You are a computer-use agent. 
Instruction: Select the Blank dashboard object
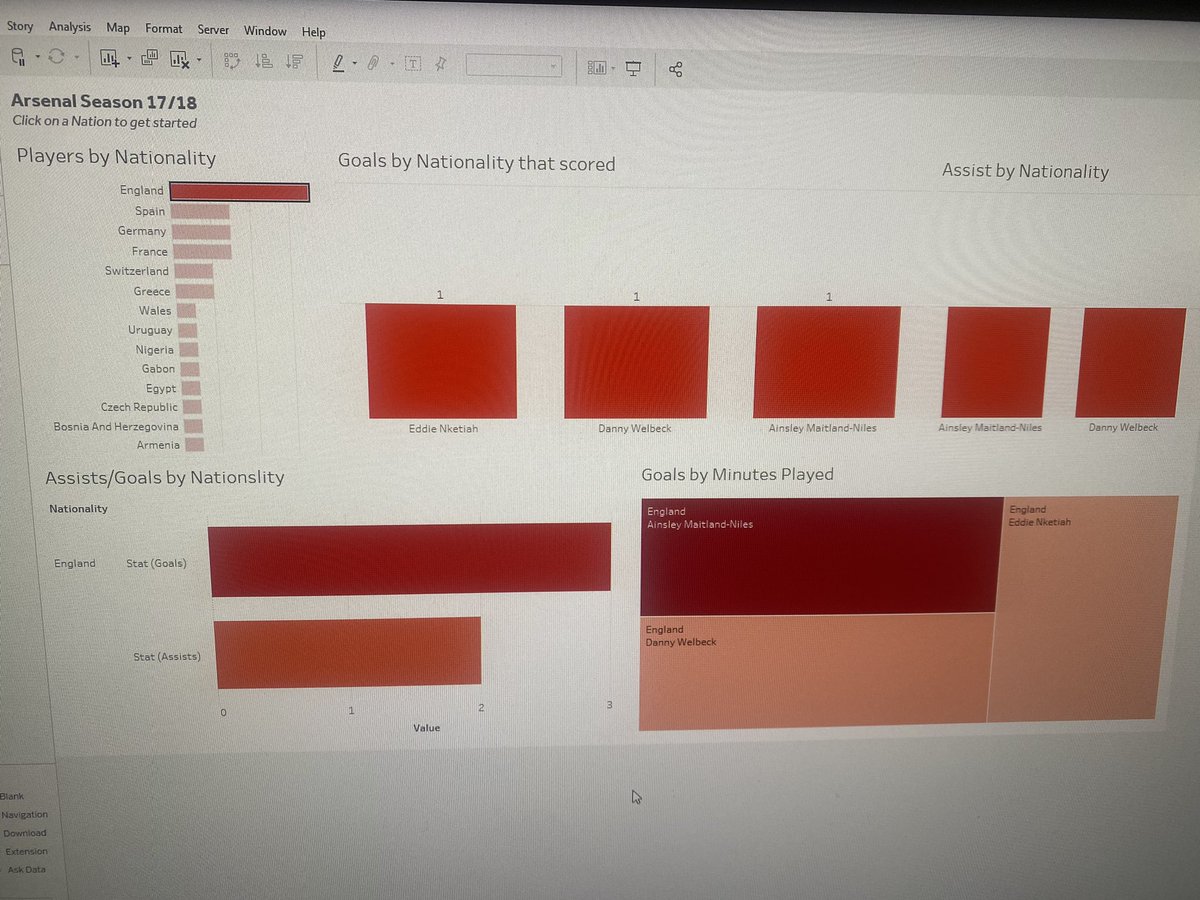pos(12,796)
